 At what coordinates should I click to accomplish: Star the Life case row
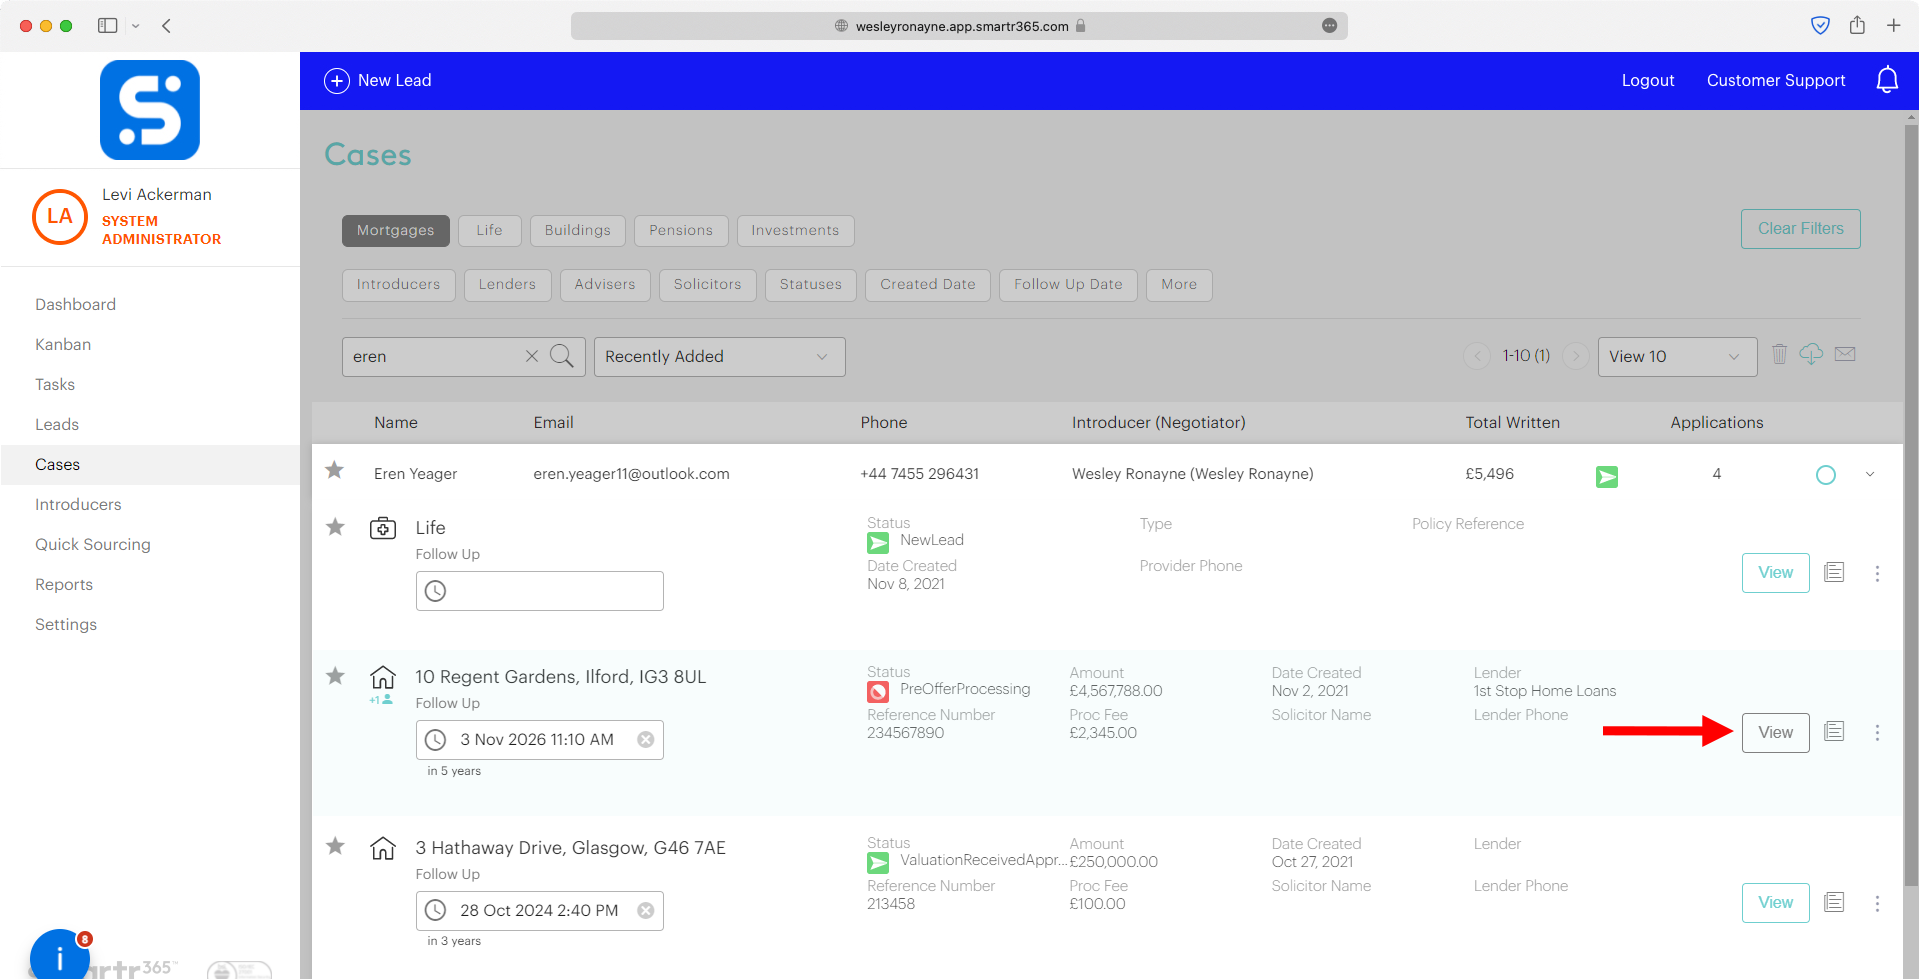click(x=335, y=527)
